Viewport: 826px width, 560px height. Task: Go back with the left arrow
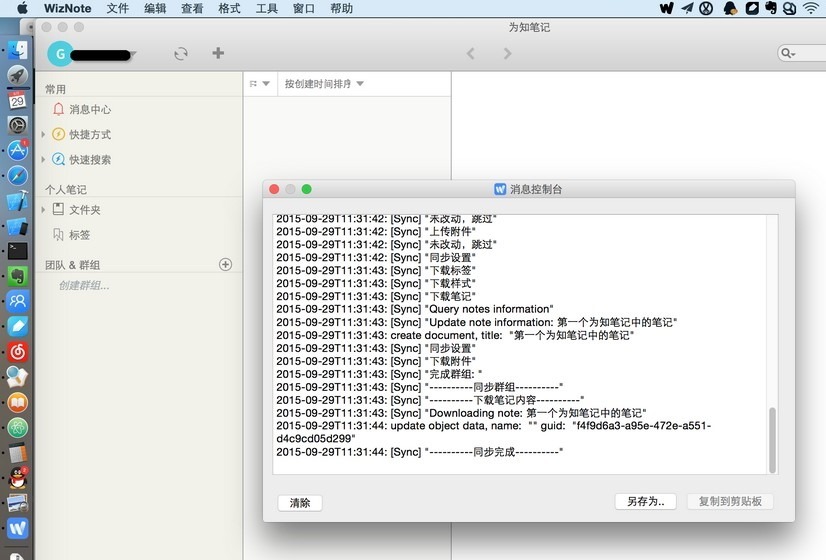[471, 53]
